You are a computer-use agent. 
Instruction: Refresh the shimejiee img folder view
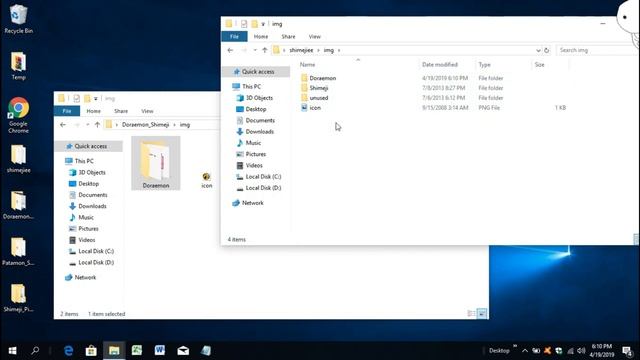tap(547, 50)
